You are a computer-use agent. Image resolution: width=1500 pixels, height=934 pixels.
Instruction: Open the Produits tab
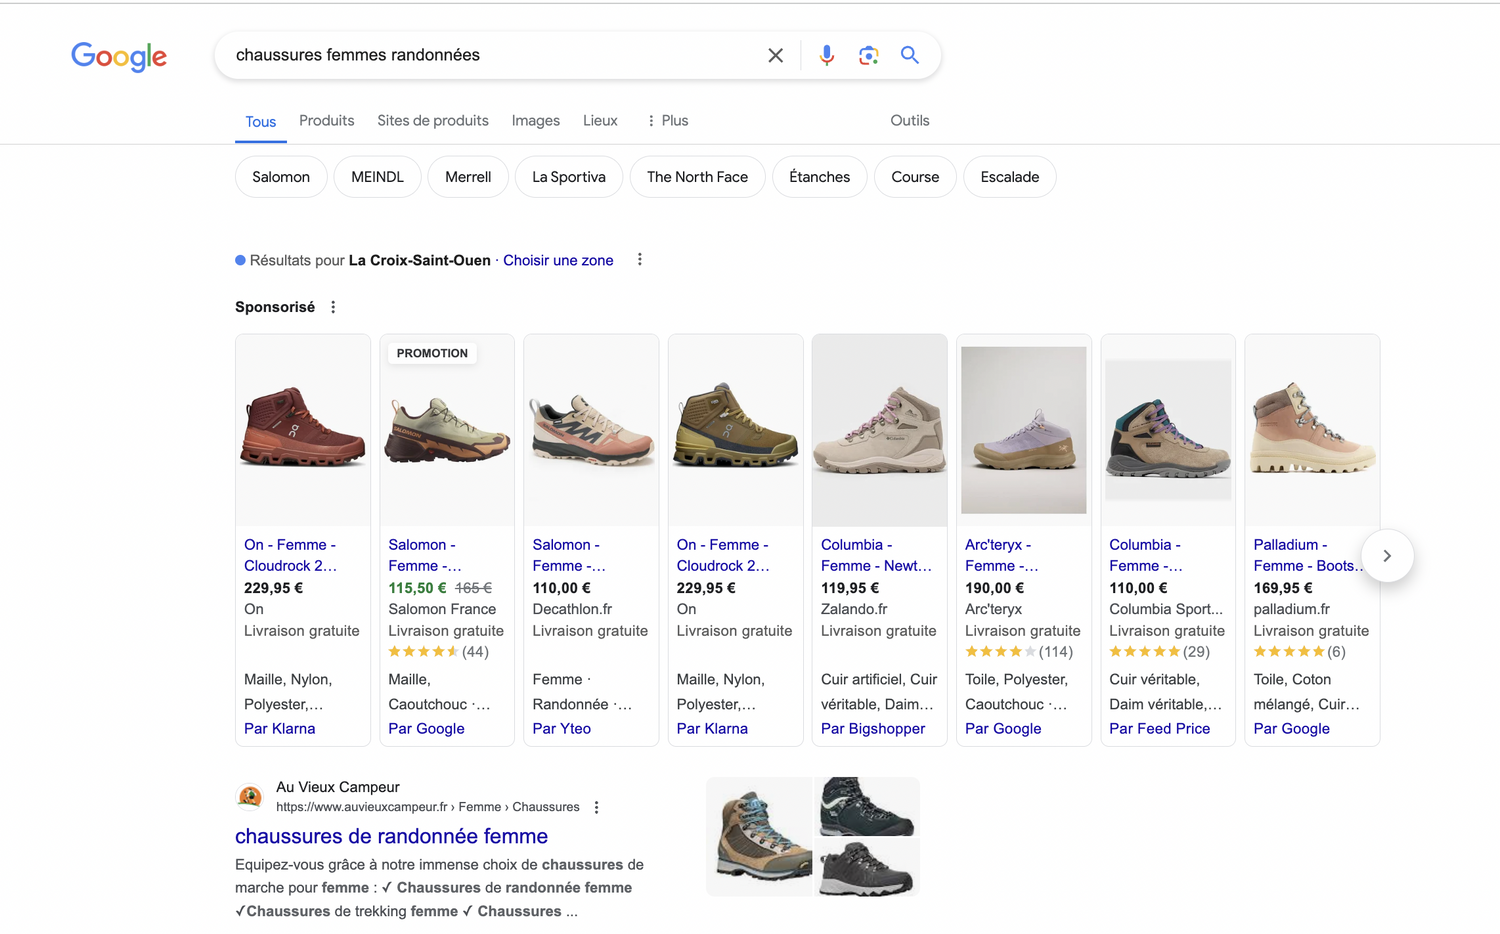(x=327, y=121)
